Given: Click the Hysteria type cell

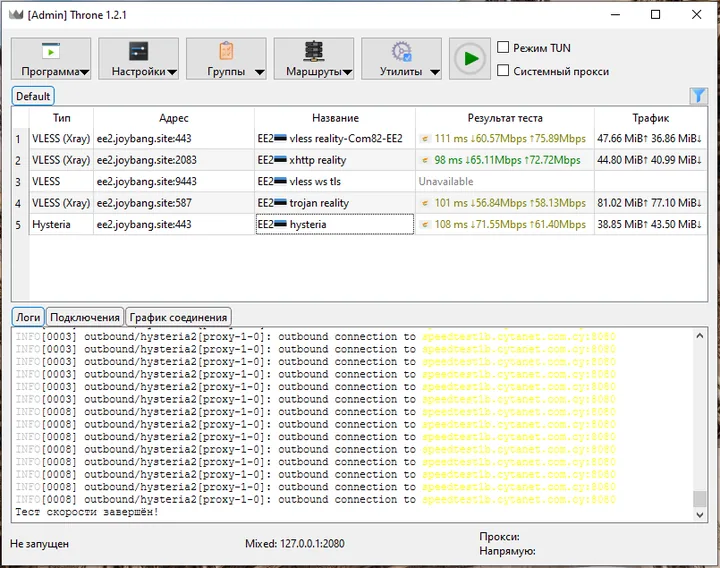Looking at the screenshot, I should 62,225.
